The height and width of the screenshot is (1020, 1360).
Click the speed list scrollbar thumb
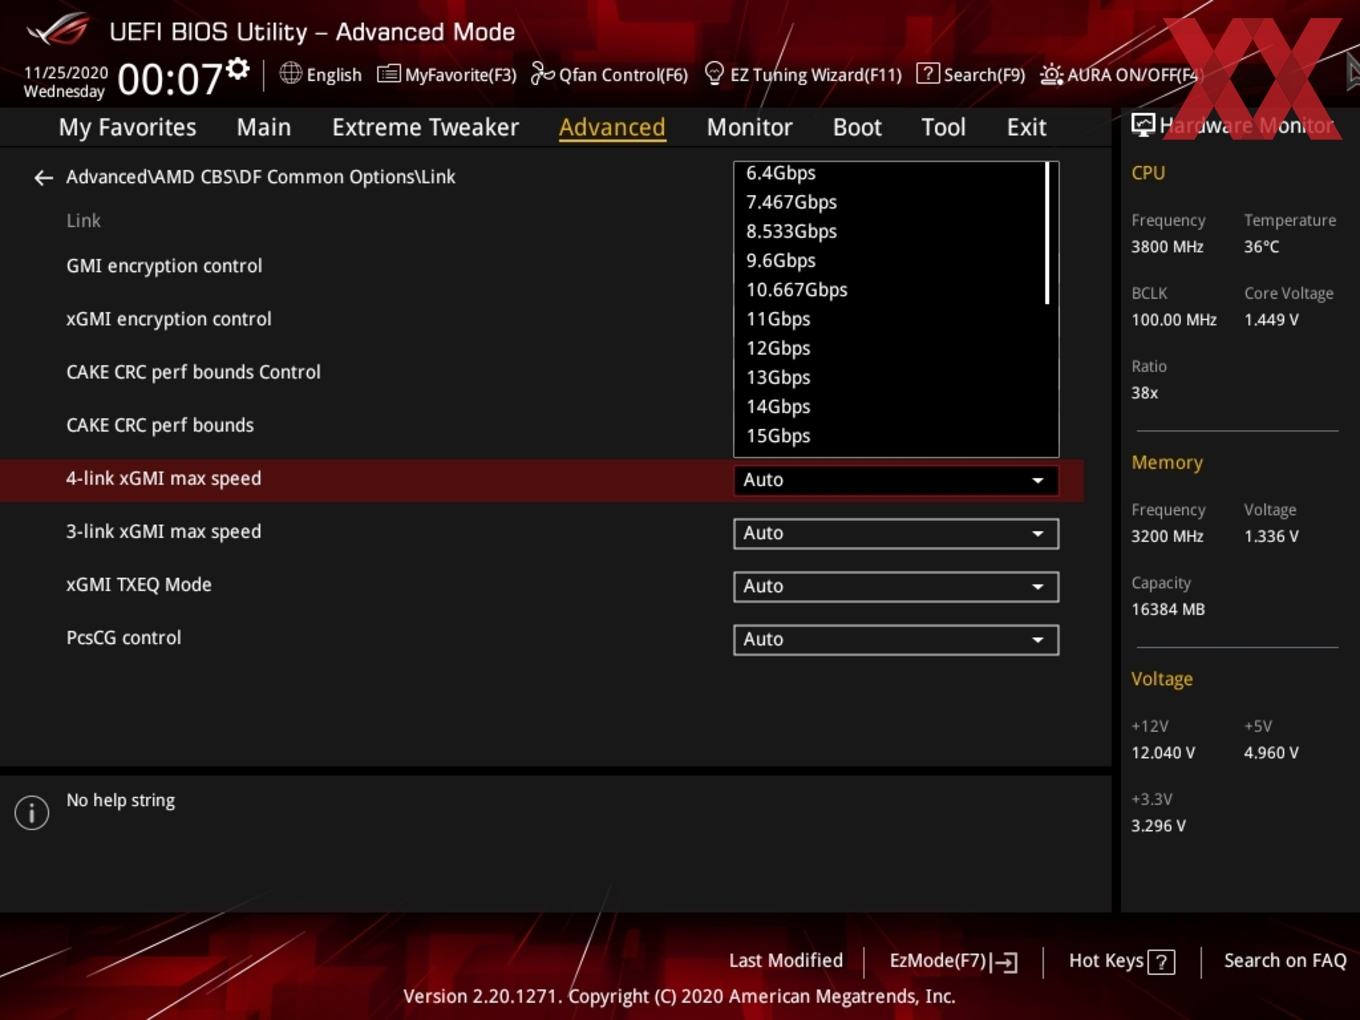click(x=1048, y=233)
